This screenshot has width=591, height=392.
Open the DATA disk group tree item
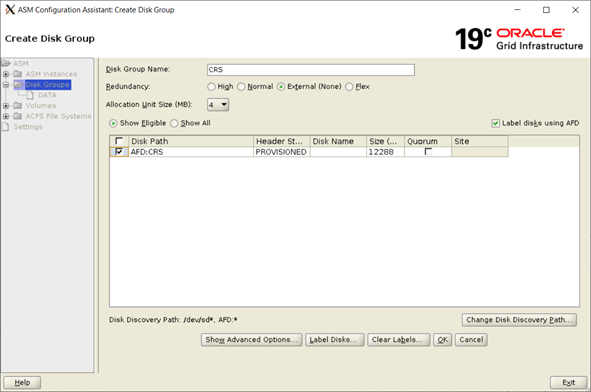tap(47, 95)
